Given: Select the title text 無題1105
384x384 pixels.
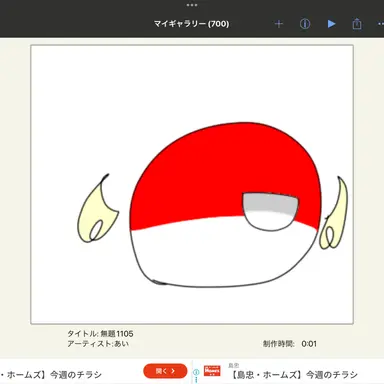Looking at the screenshot, I should pos(117,334).
